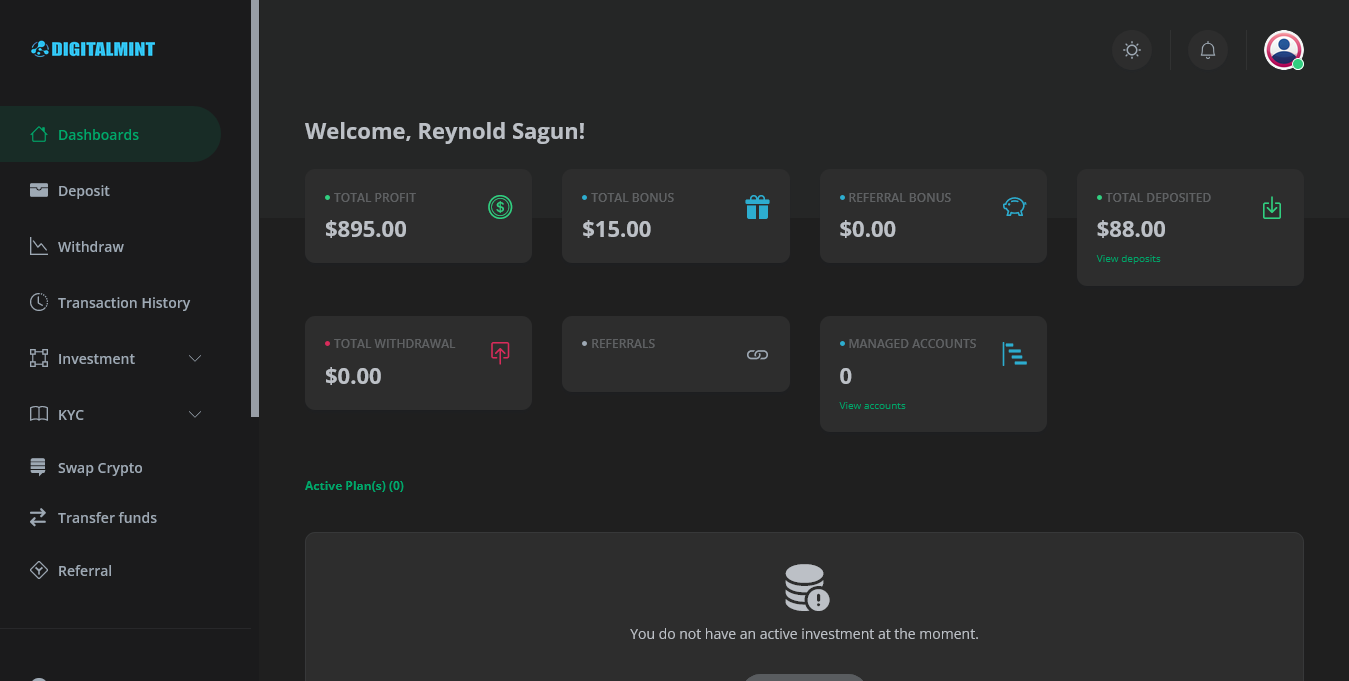
Task: Select Swap Crypto in sidebar
Action: click(100, 468)
